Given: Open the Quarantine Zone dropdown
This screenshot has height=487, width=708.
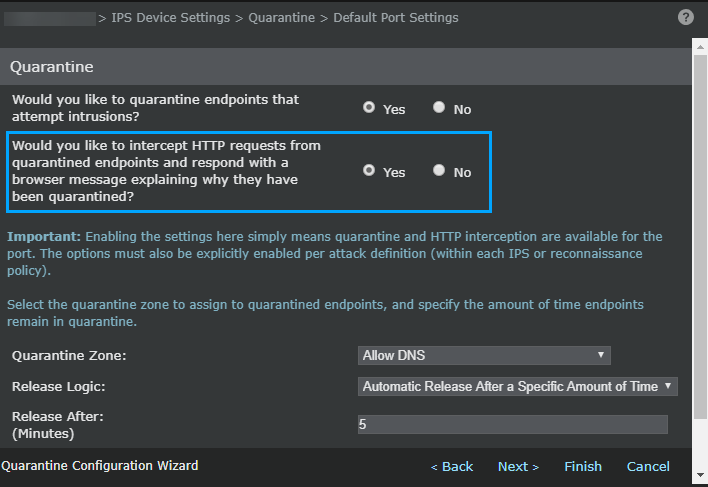Looking at the screenshot, I should click(x=484, y=355).
